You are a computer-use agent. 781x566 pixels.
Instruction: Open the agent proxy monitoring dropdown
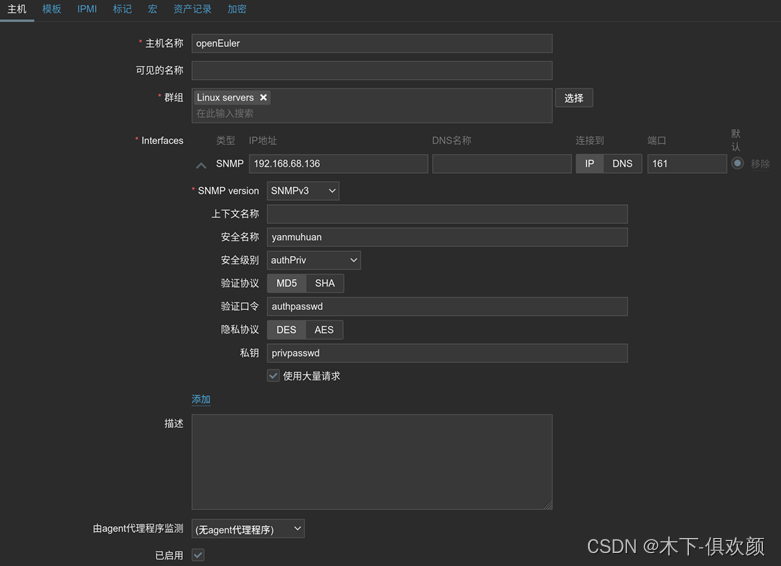(x=248, y=529)
